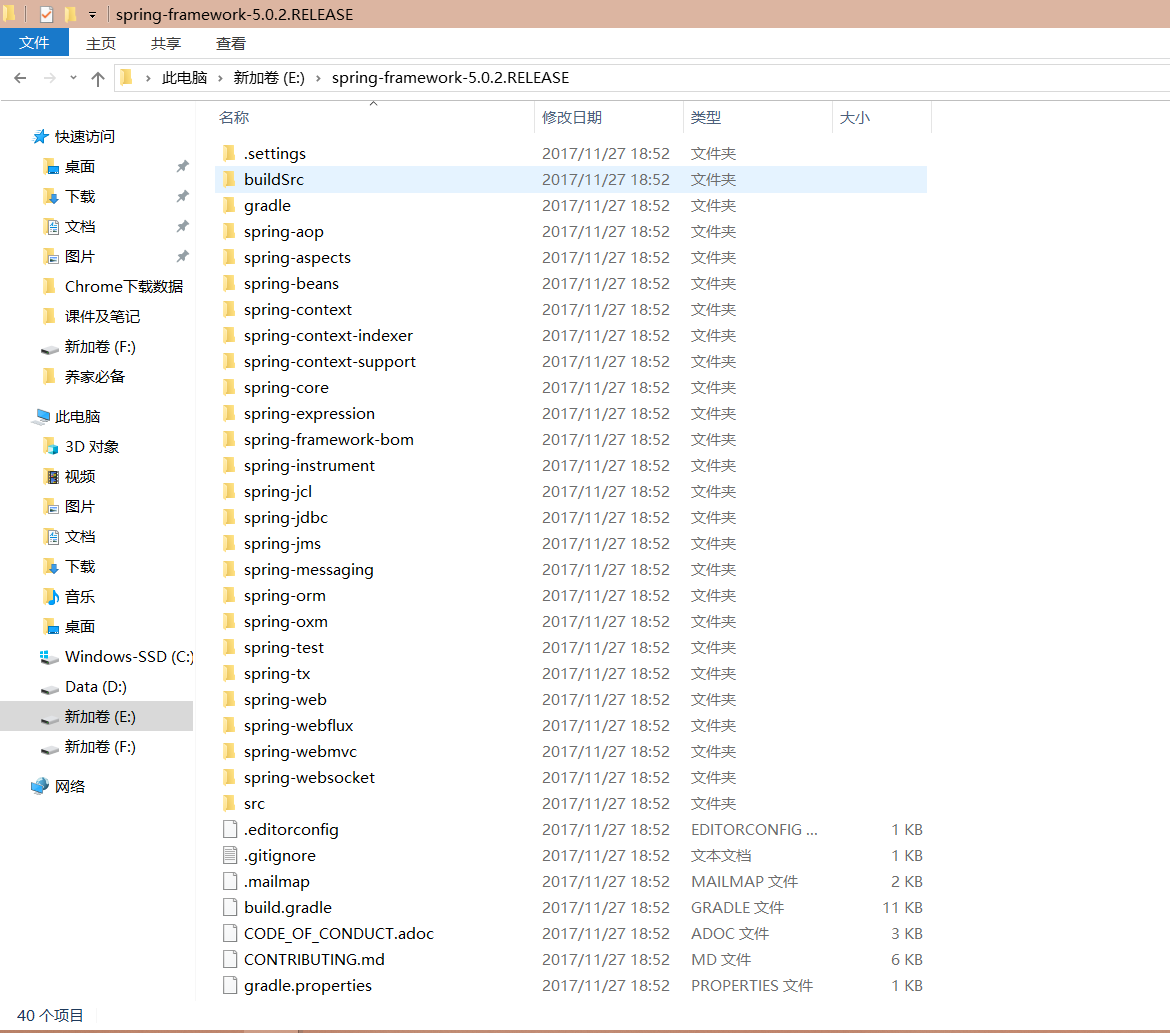Click the 40 个项目 status bar text

(51, 1016)
